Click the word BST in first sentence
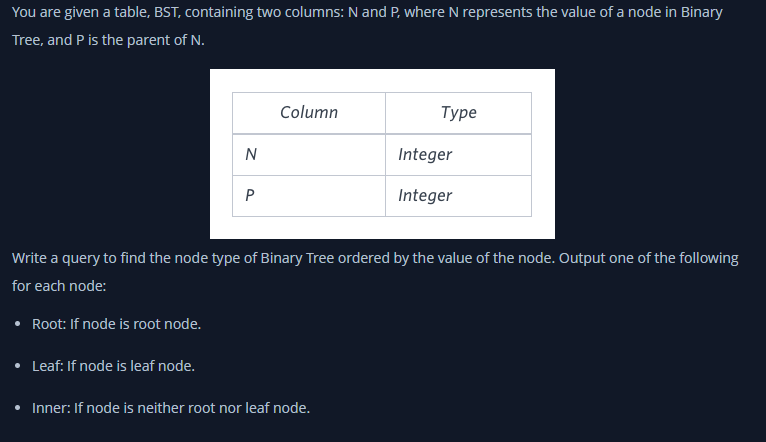Viewport: 766px width, 442px height. (x=167, y=12)
